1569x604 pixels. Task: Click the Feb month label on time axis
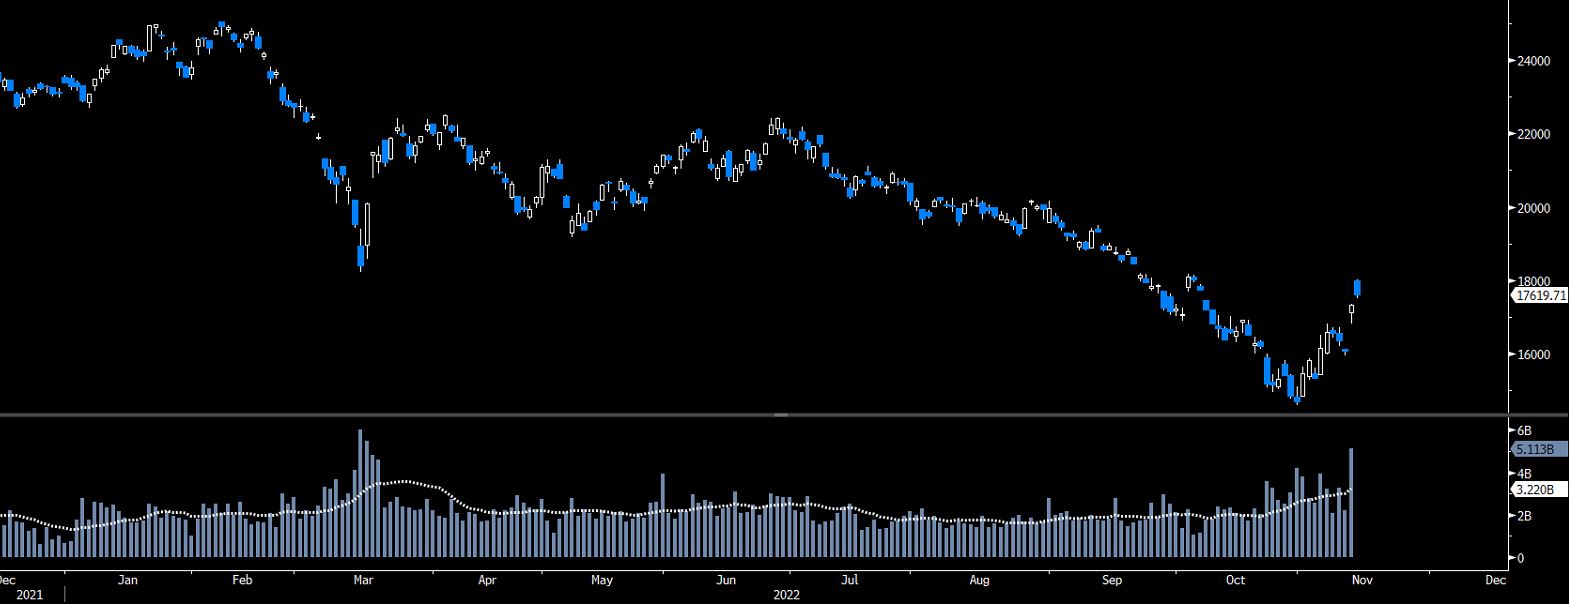[x=241, y=579]
